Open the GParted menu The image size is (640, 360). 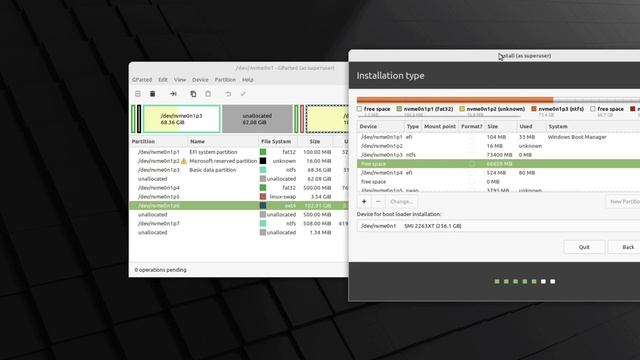[142, 80]
